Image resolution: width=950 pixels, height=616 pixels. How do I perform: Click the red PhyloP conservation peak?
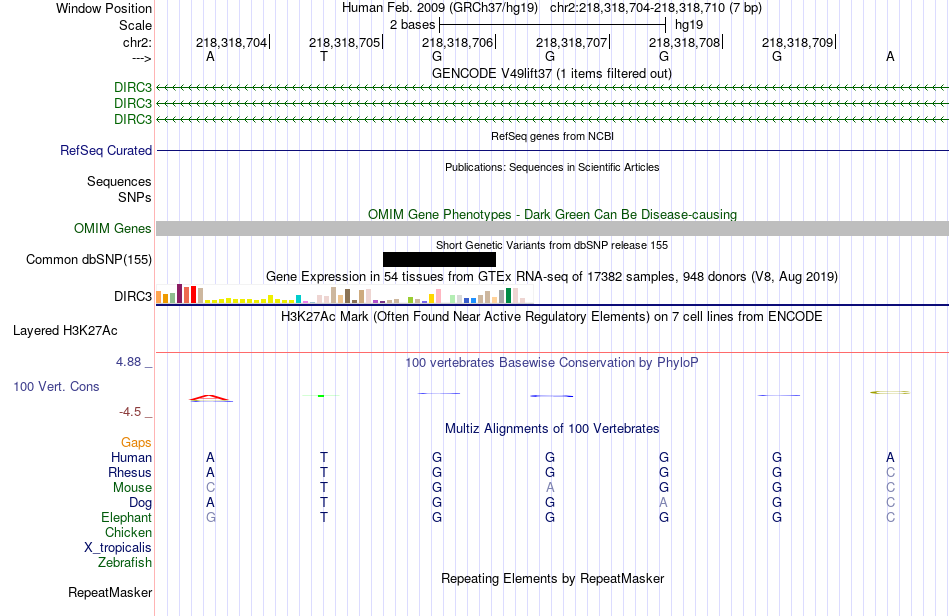209,397
